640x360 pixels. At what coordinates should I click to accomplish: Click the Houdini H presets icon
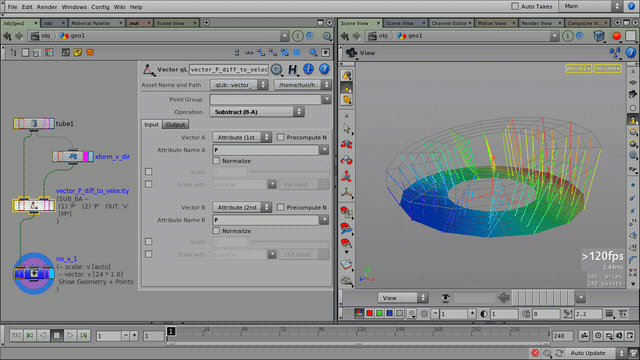click(x=292, y=69)
